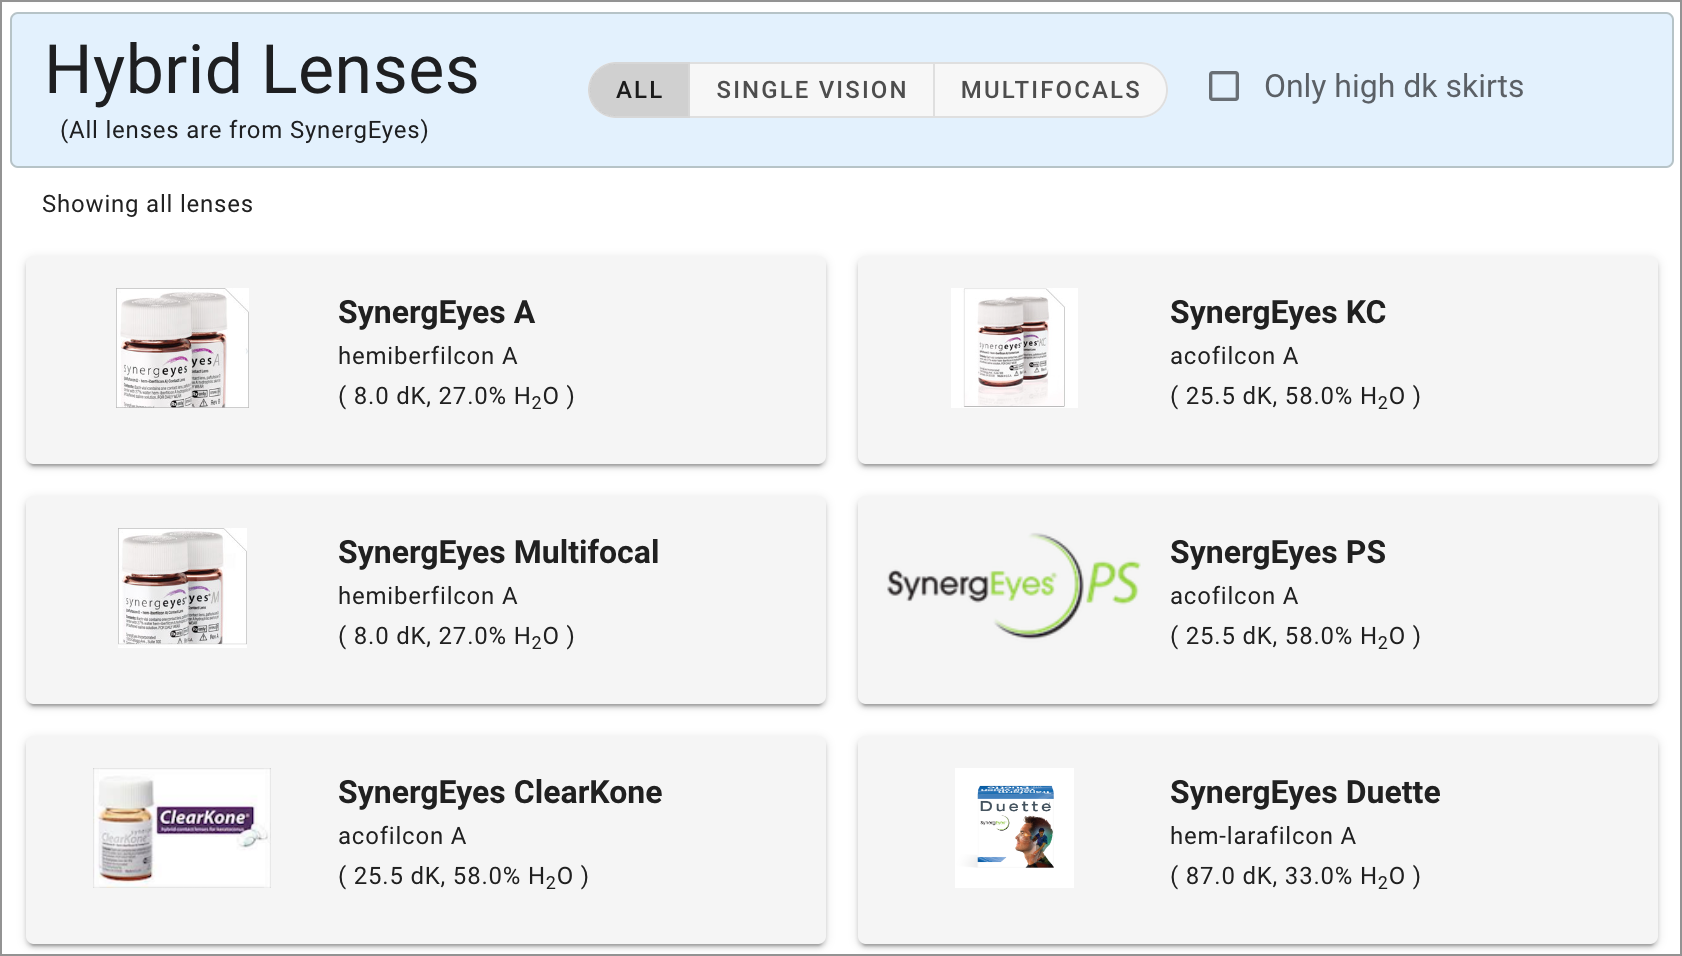Switch to SINGLE VISION lenses
Image resolution: width=1682 pixels, height=956 pixels.
click(811, 90)
